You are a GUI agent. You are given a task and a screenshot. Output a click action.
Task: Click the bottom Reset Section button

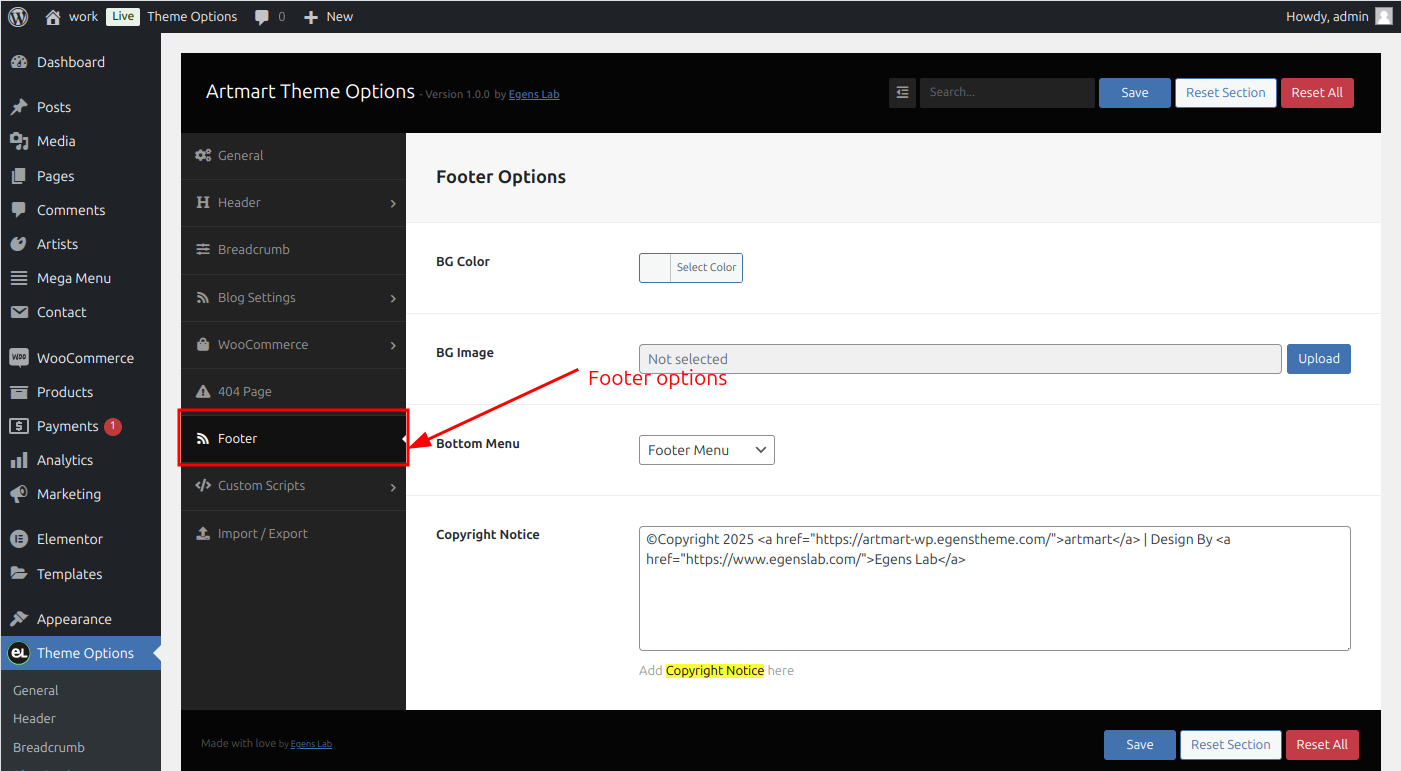[x=1231, y=744]
